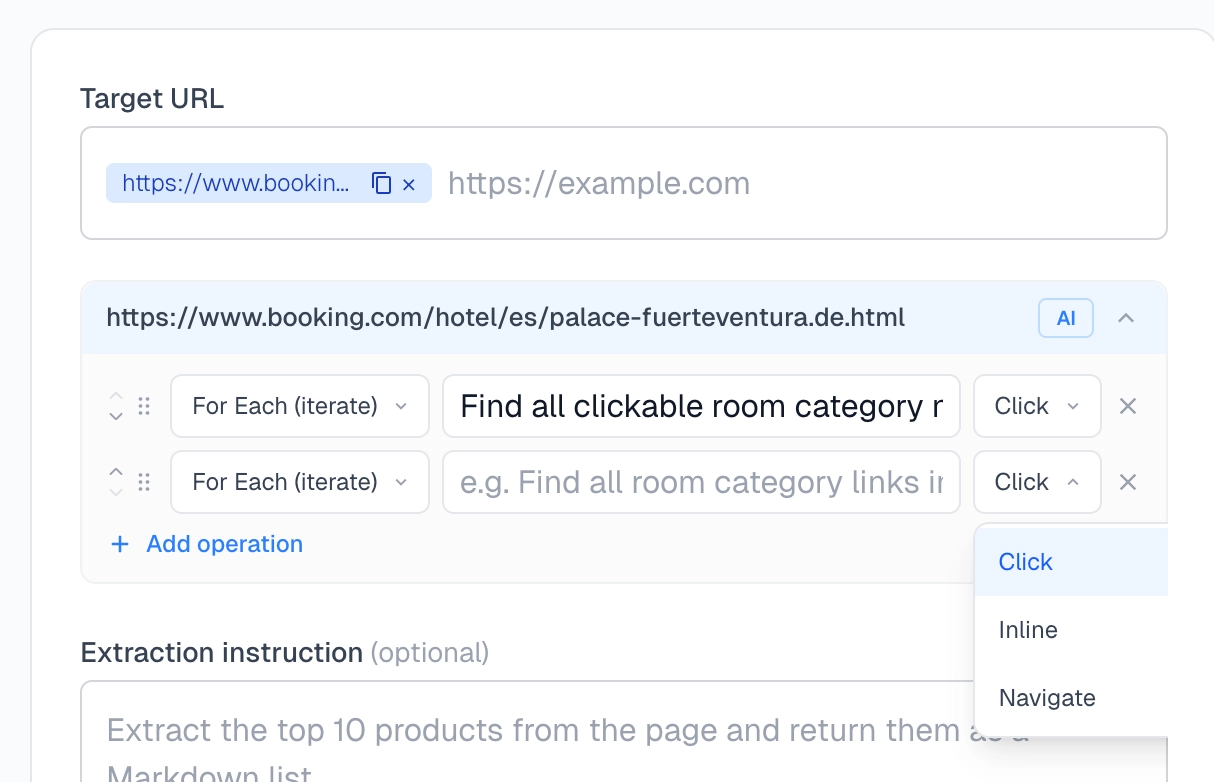The image size is (1214, 782).
Task: Grab the second operation's drag handle
Action: pyautogui.click(x=144, y=482)
